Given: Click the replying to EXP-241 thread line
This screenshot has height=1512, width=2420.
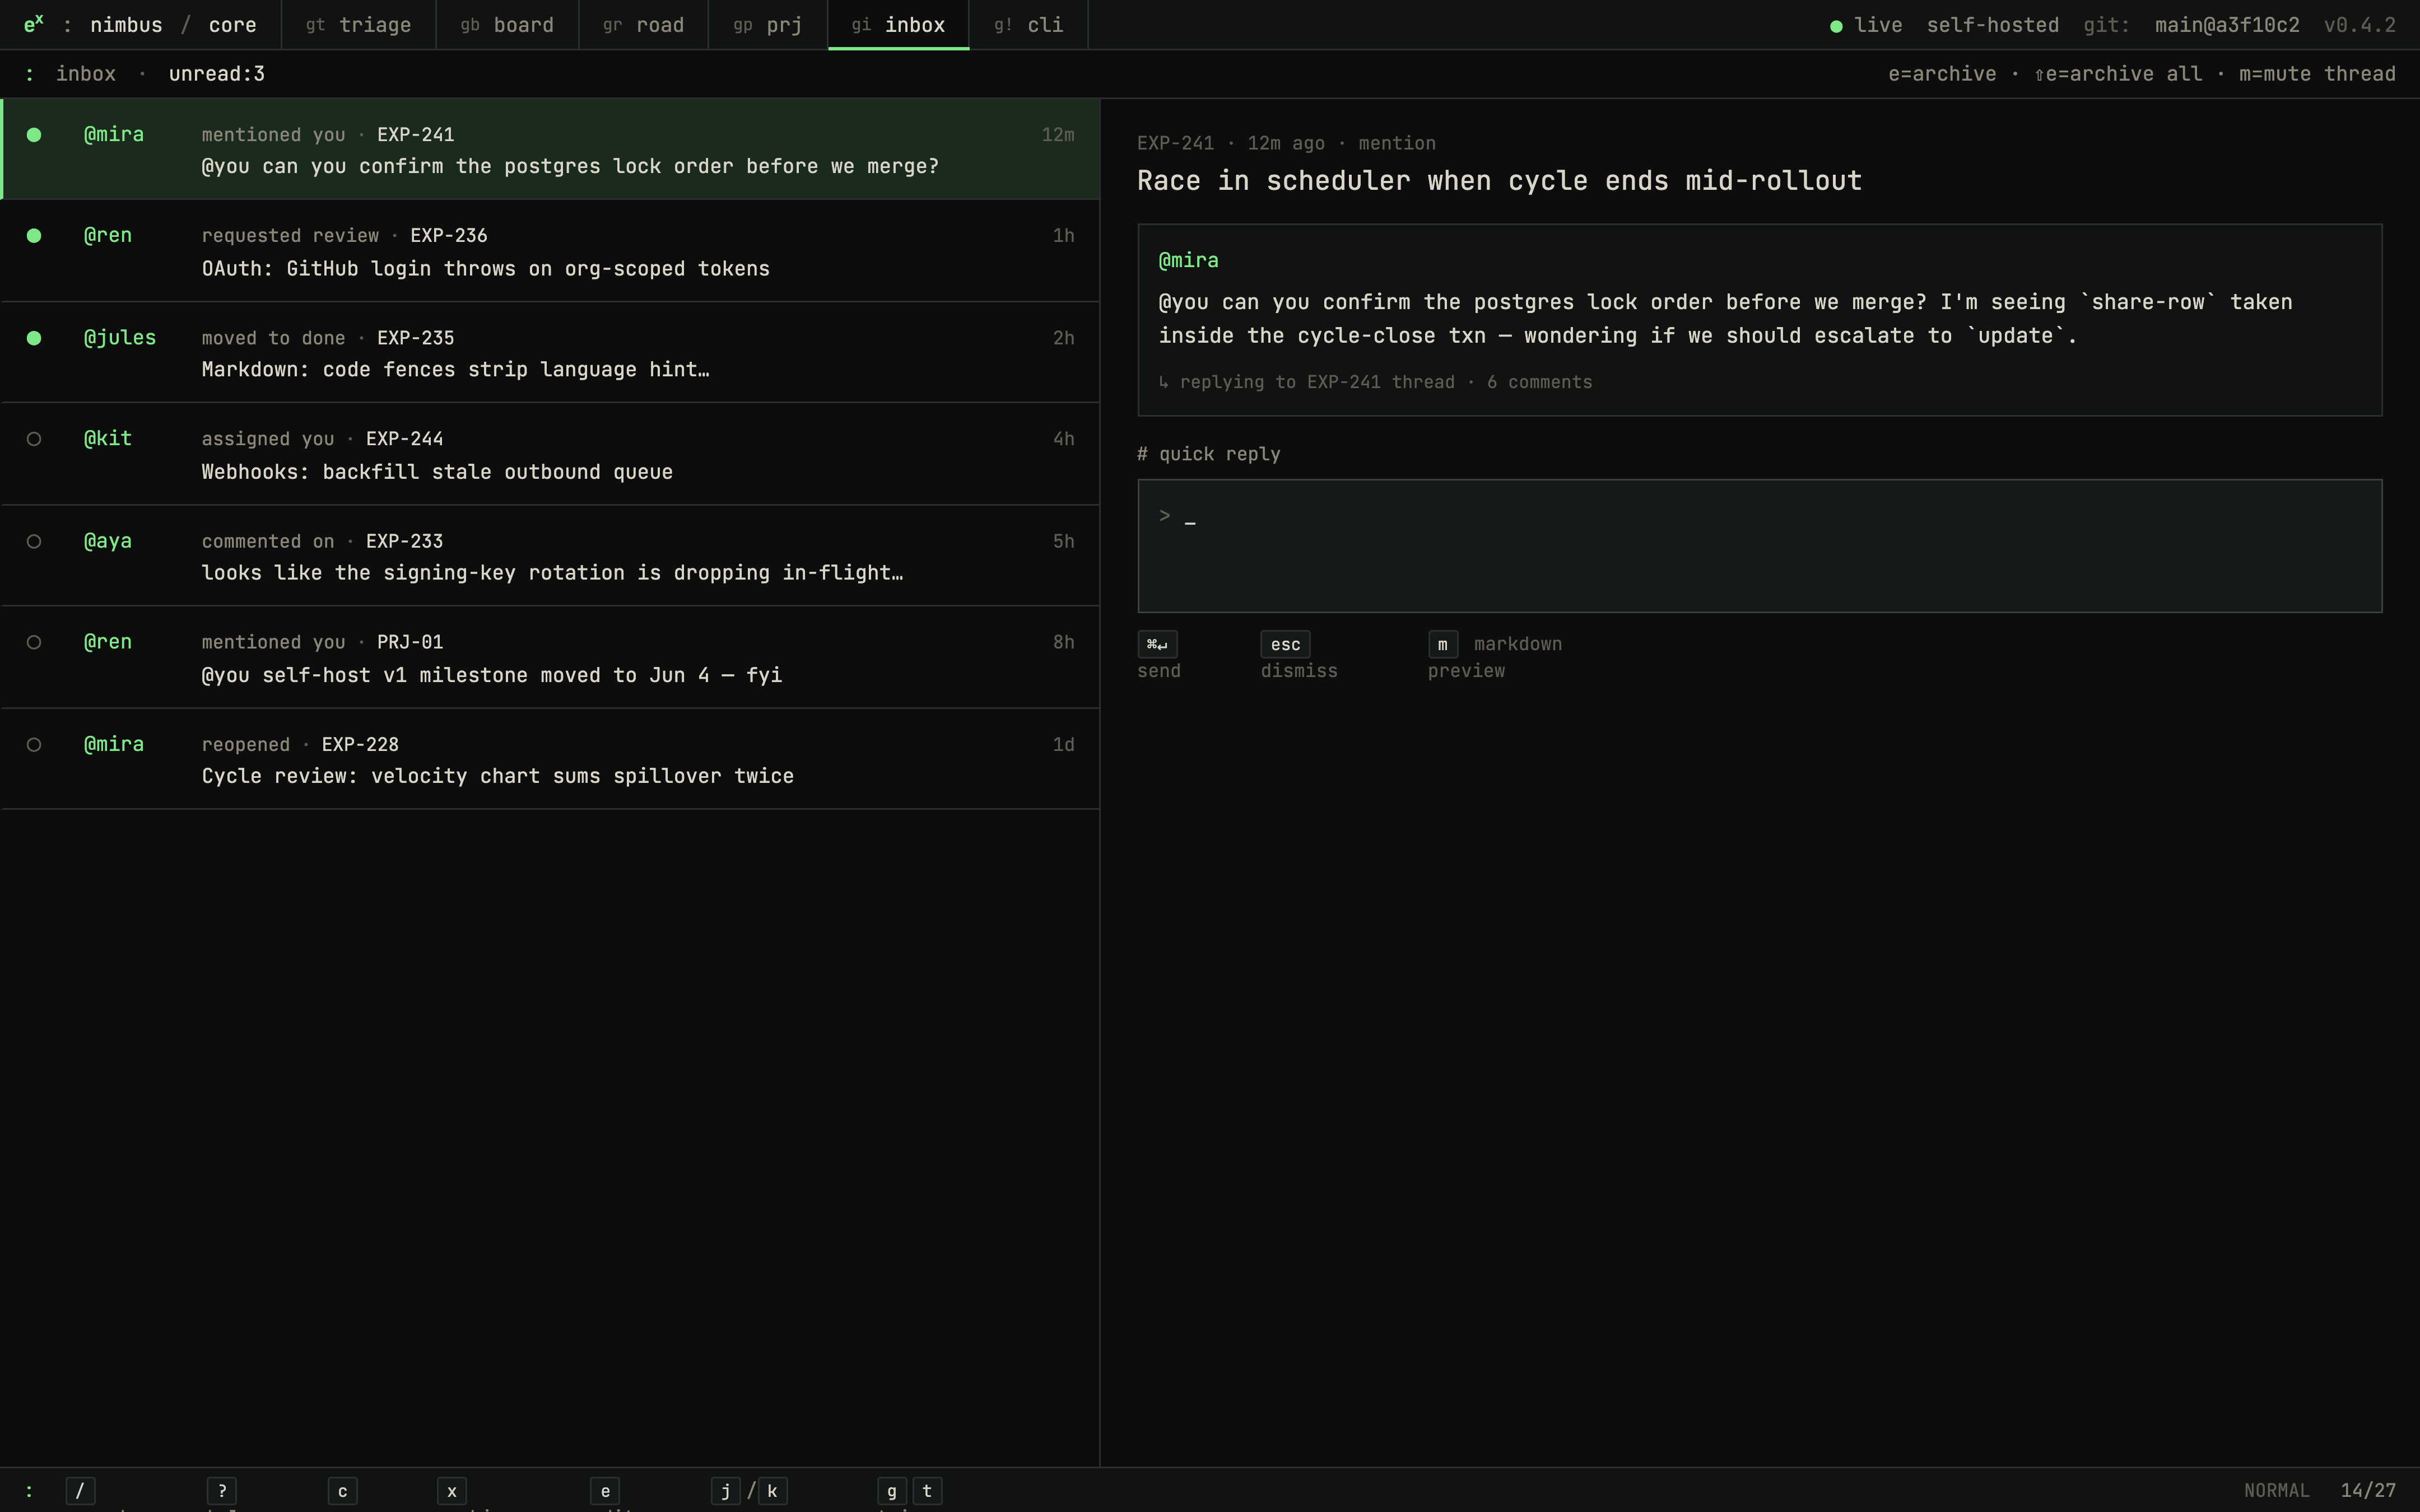Looking at the screenshot, I should tap(1376, 382).
